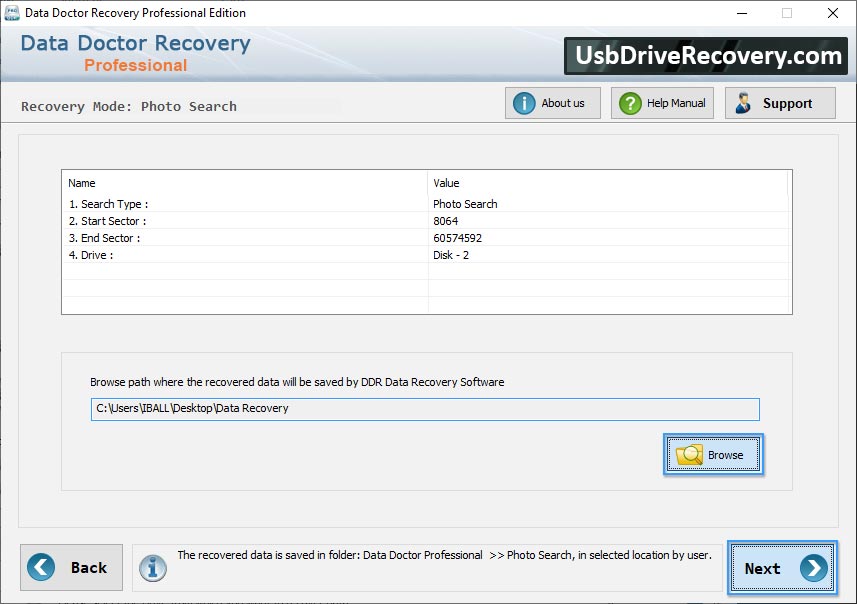This screenshot has width=857, height=604.
Task: Select the Value column header
Action: (607, 183)
